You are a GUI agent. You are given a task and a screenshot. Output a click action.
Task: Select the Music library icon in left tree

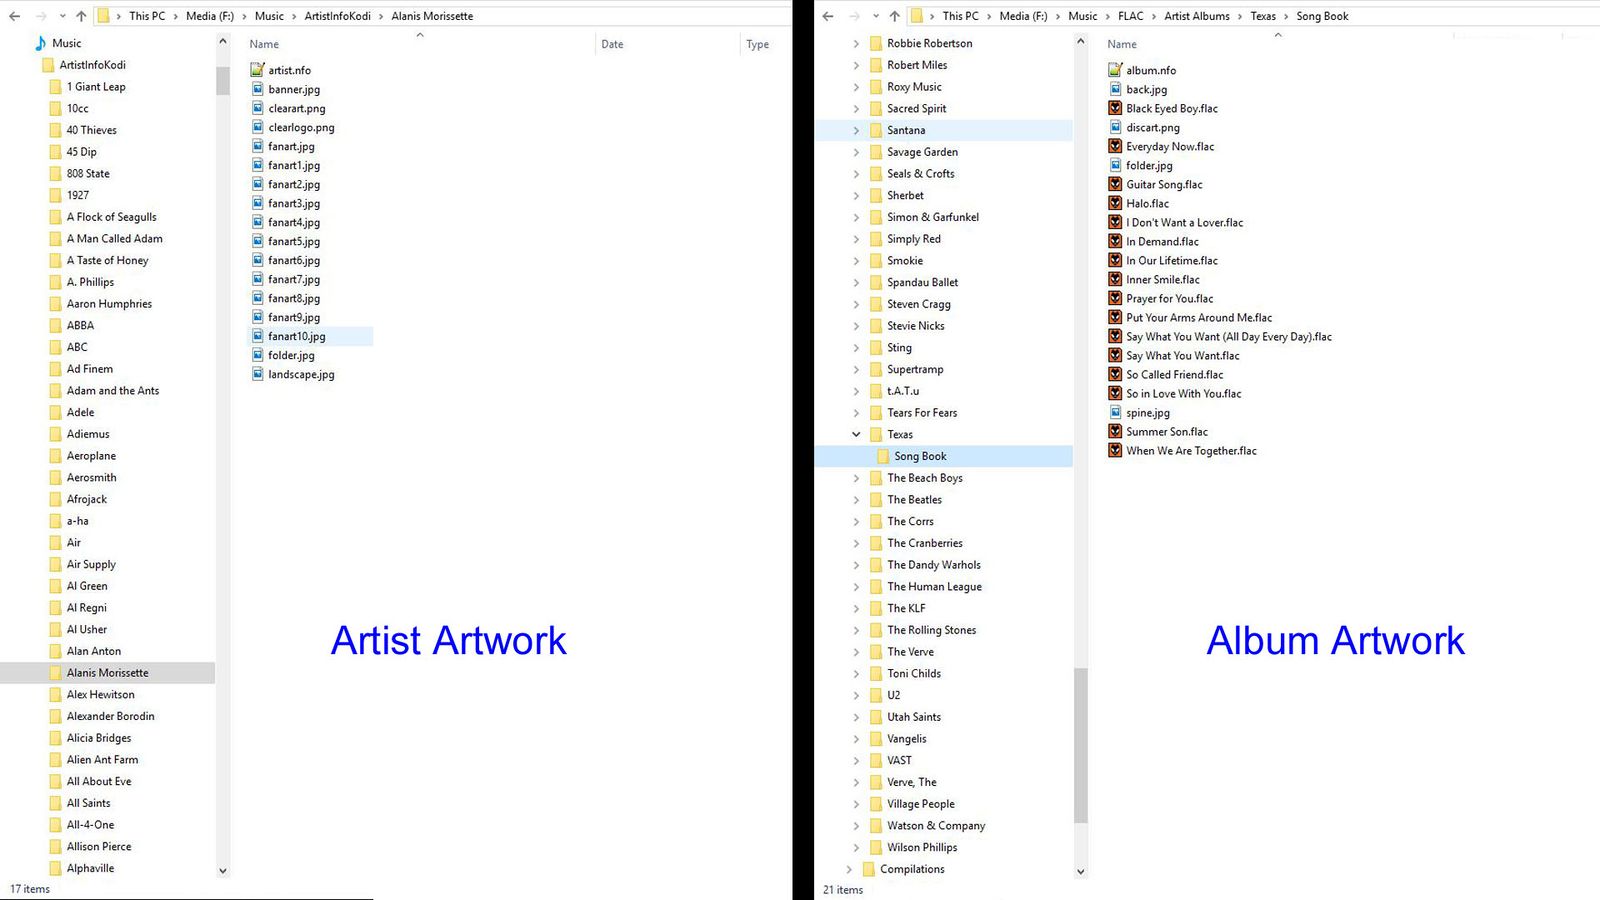click(41, 43)
